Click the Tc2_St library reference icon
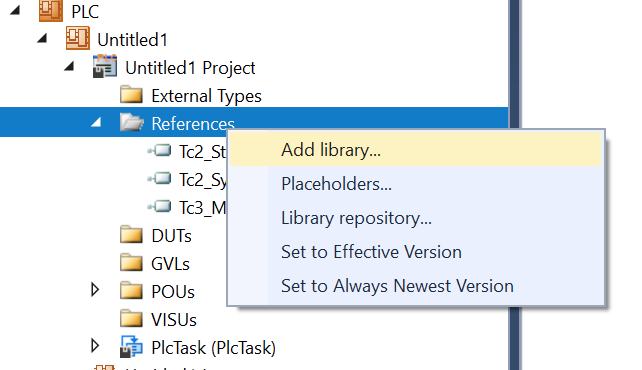Viewport: 642px width, 370px height. pyautogui.click(x=160, y=151)
